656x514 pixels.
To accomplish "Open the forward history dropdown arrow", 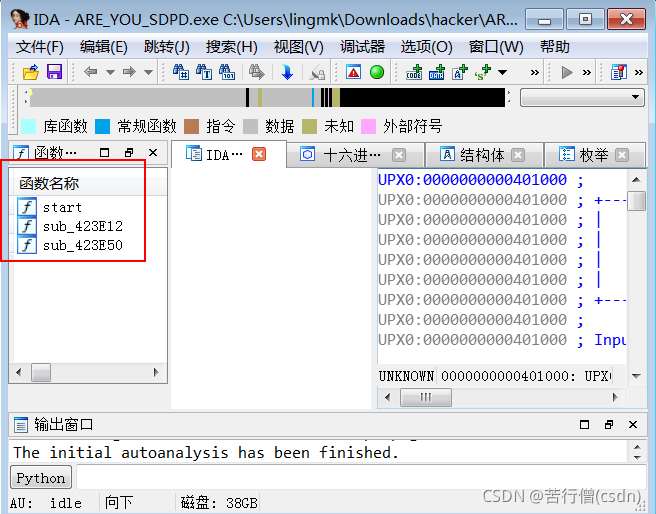I will (x=148, y=72).
